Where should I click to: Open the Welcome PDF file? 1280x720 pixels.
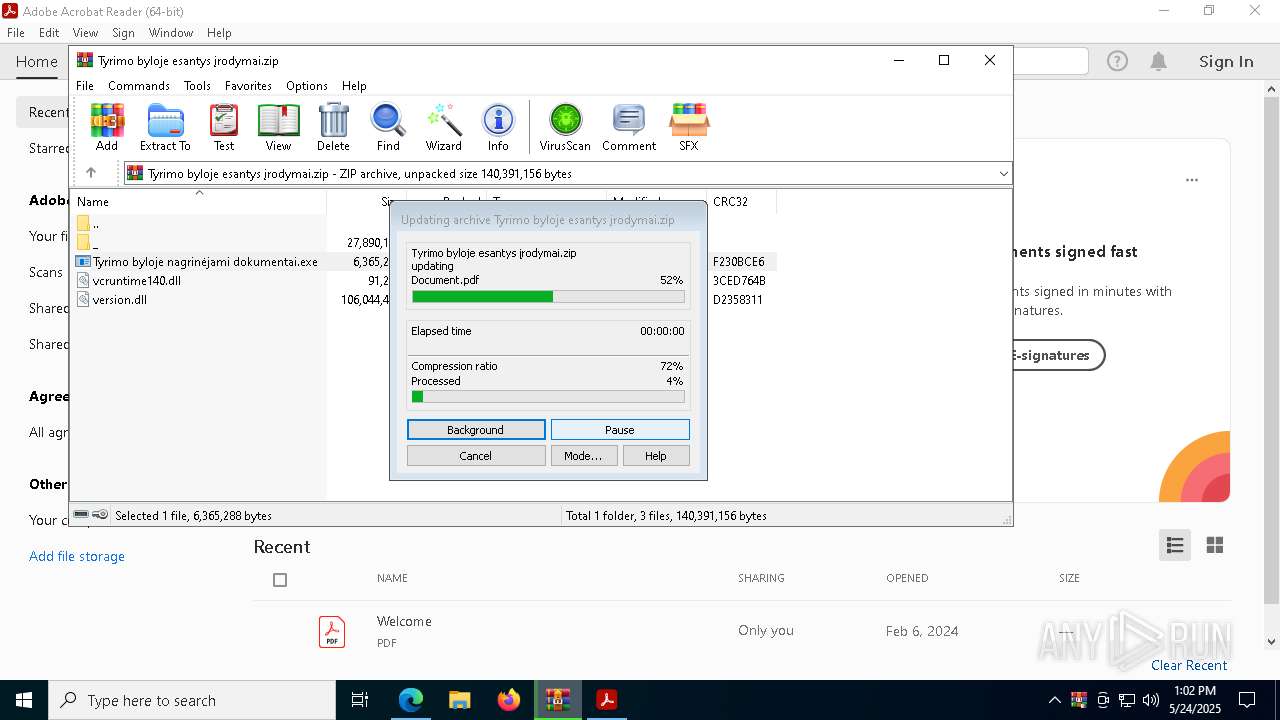tap(404, 621)
